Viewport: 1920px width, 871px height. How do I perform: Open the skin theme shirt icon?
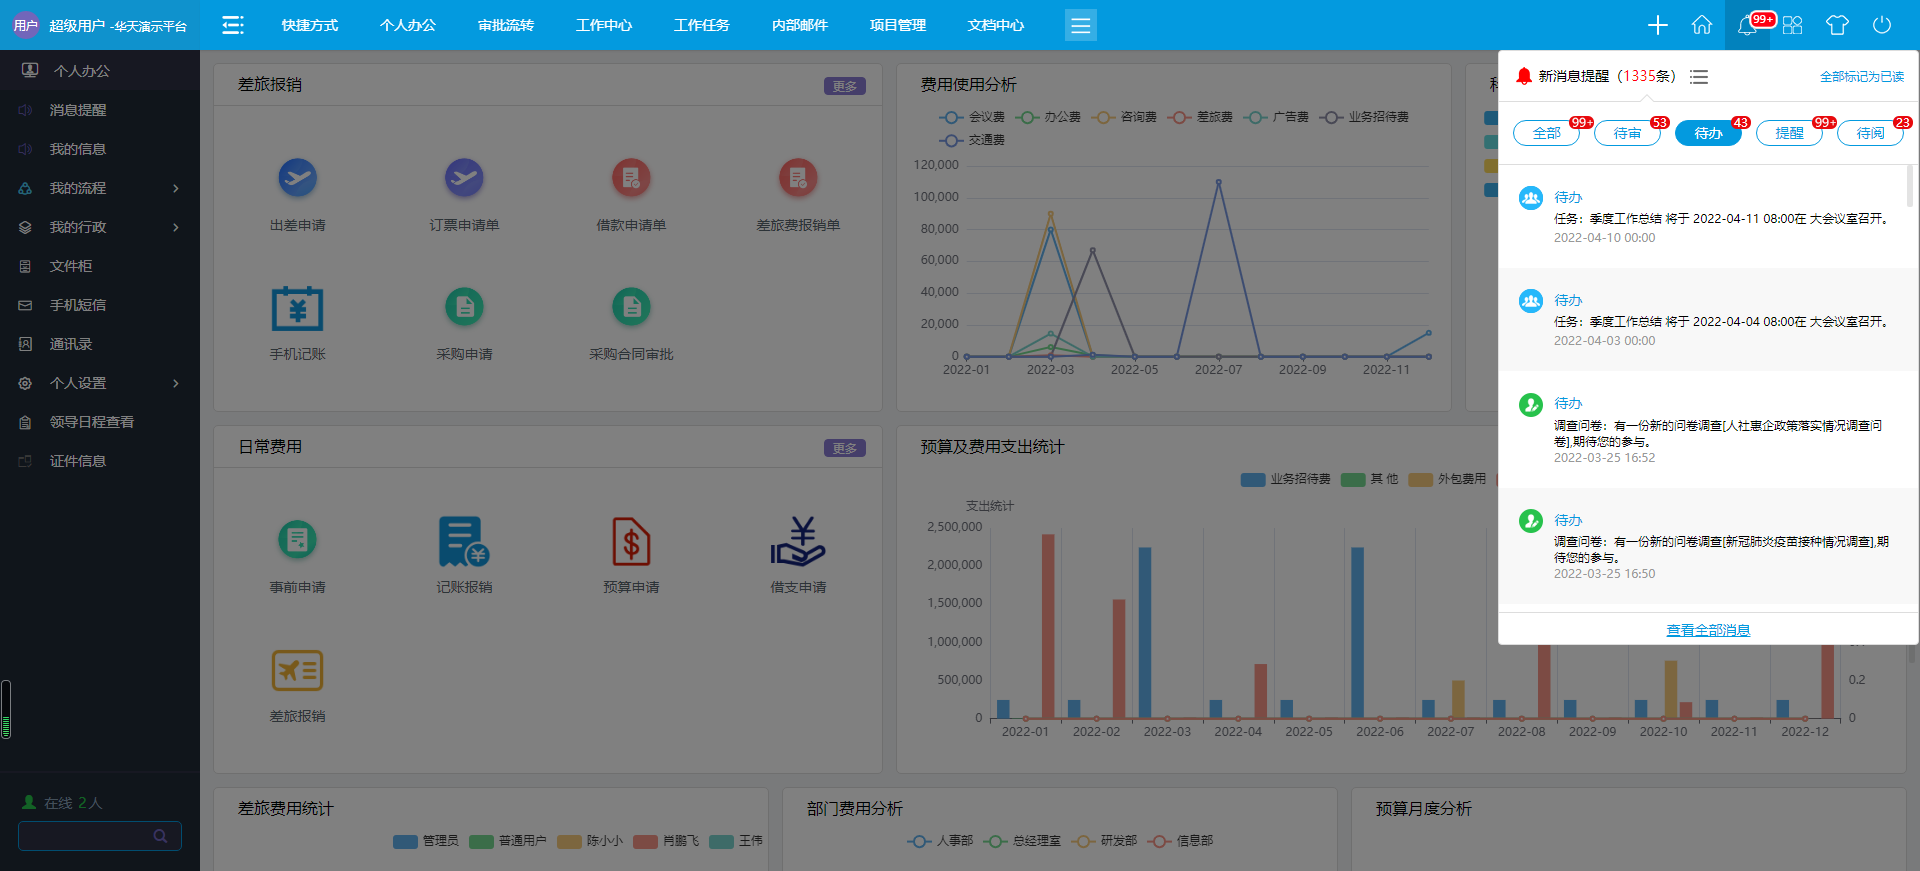pyautogui.click(x=1836, y=25)
